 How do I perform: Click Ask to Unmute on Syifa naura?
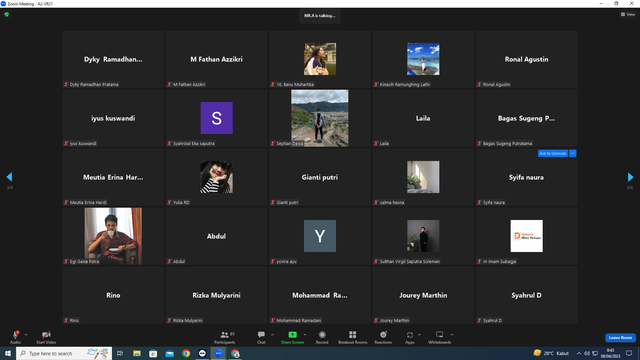coord(553,153)
